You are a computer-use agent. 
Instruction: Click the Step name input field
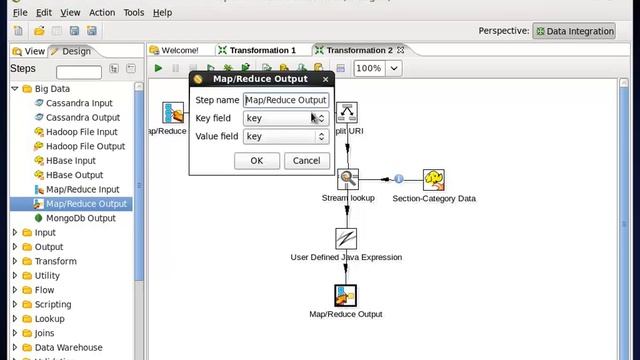(x=286, y=100)
